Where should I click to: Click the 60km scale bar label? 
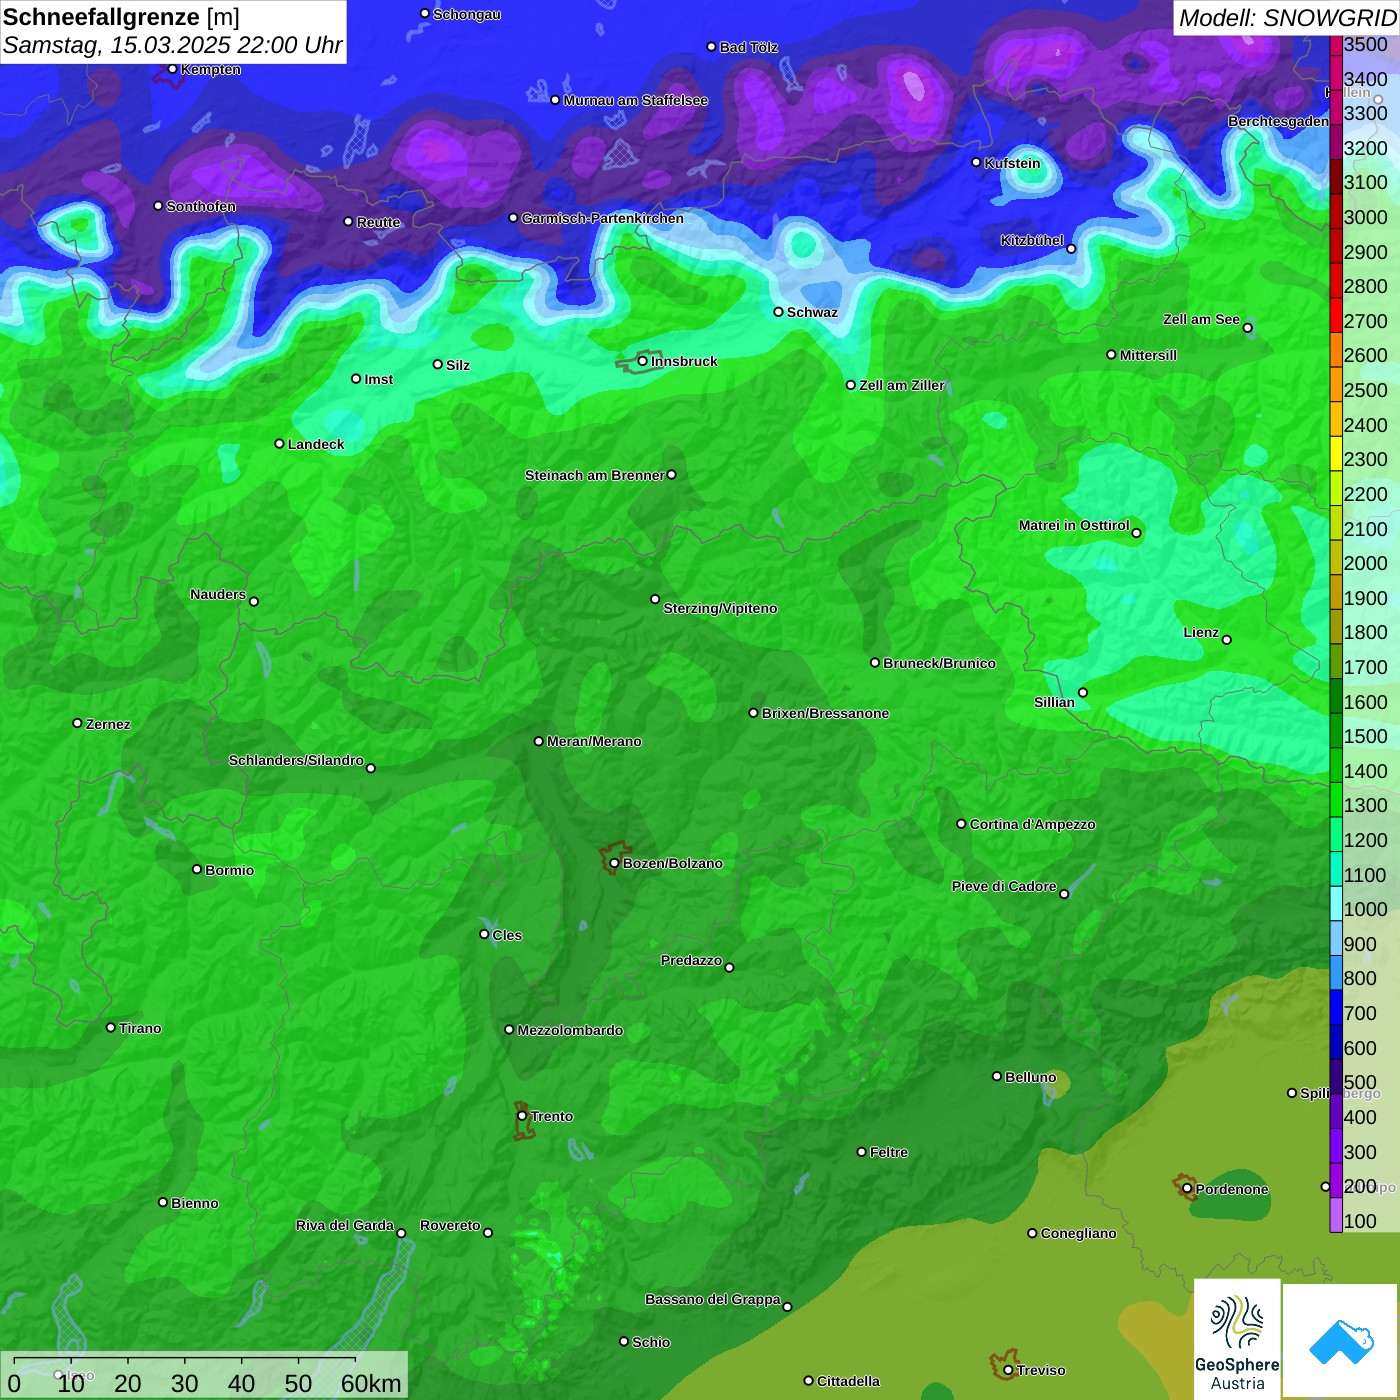pyautogui.click(x=371, y=1383)
